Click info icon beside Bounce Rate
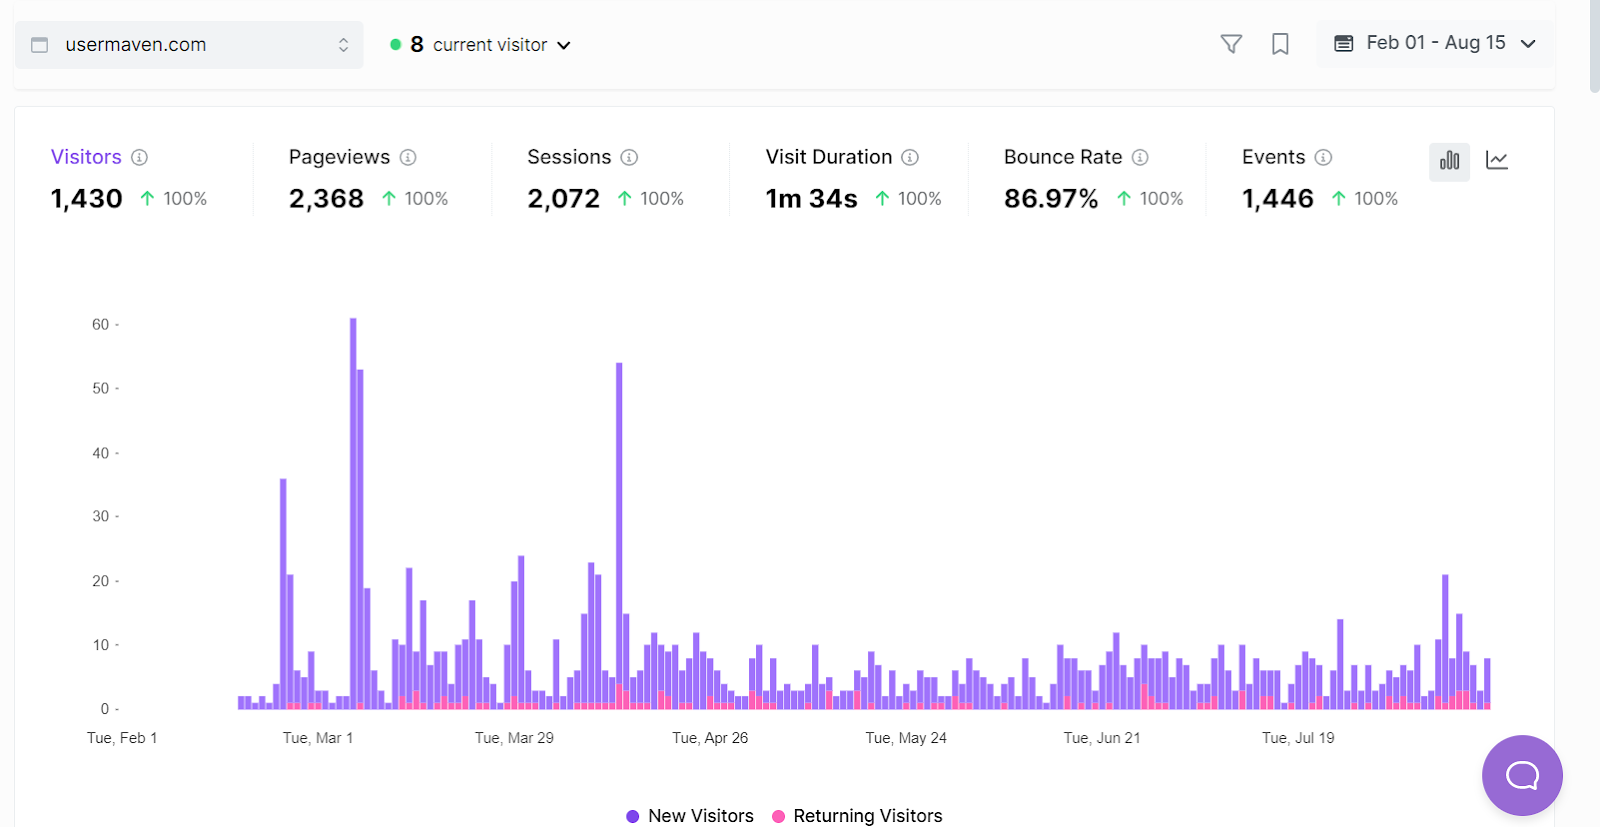Viewport: 1600px width, 827px height. 1140,157
